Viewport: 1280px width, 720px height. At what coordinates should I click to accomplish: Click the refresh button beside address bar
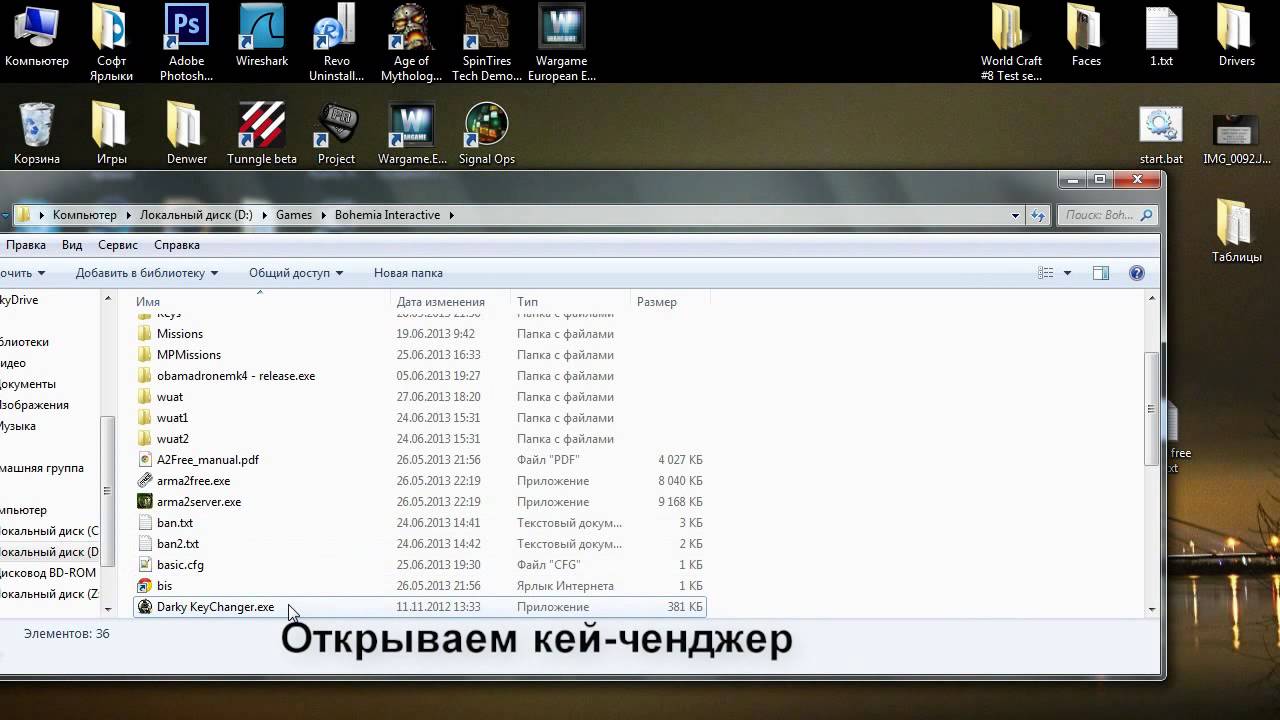pyautogui.click(x=1038, y=215)
